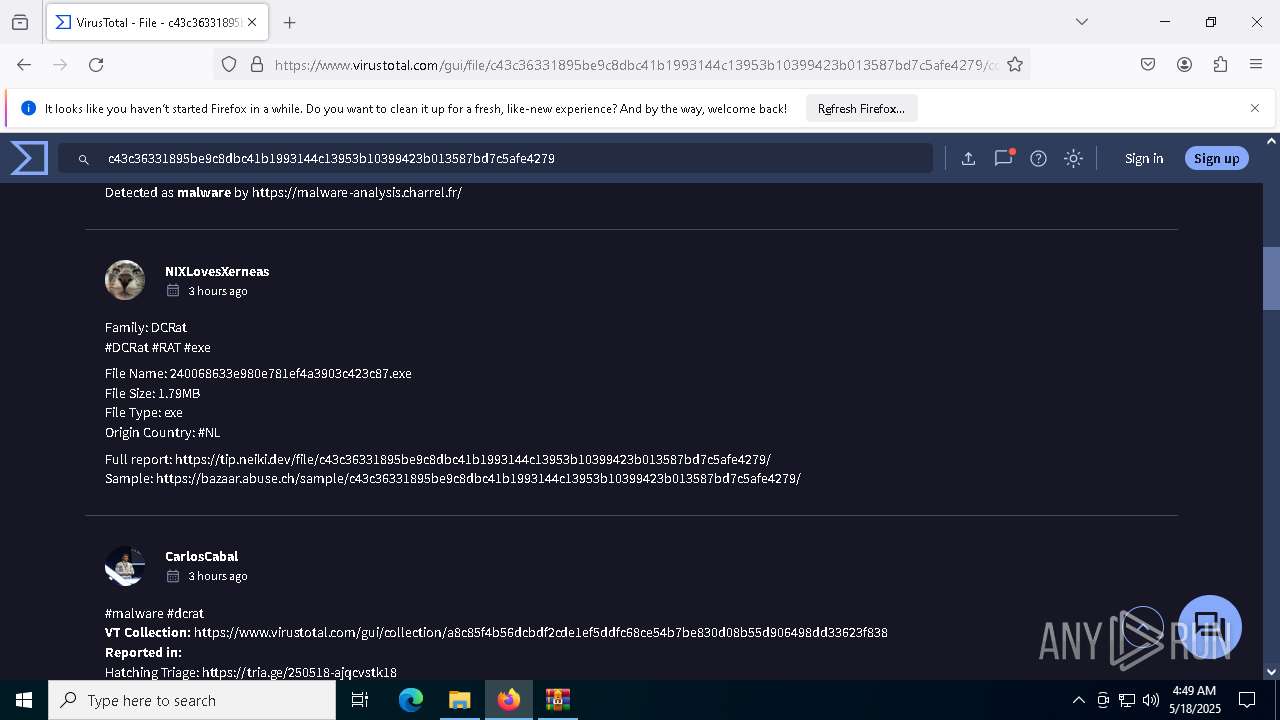Open the Save to Pocket icon
This screenshot has width=1280, height=720.
tap(1148, 64)
